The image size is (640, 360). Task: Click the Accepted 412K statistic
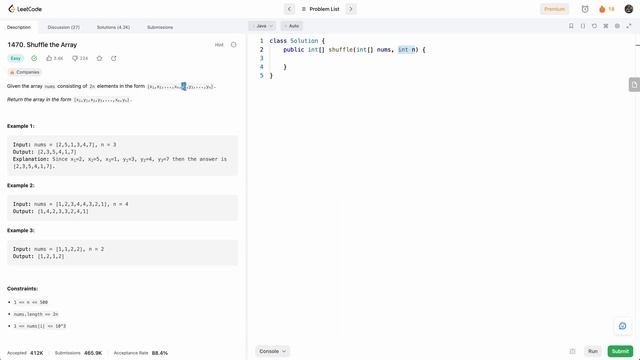pyautogui.click(x=25, y=353)
